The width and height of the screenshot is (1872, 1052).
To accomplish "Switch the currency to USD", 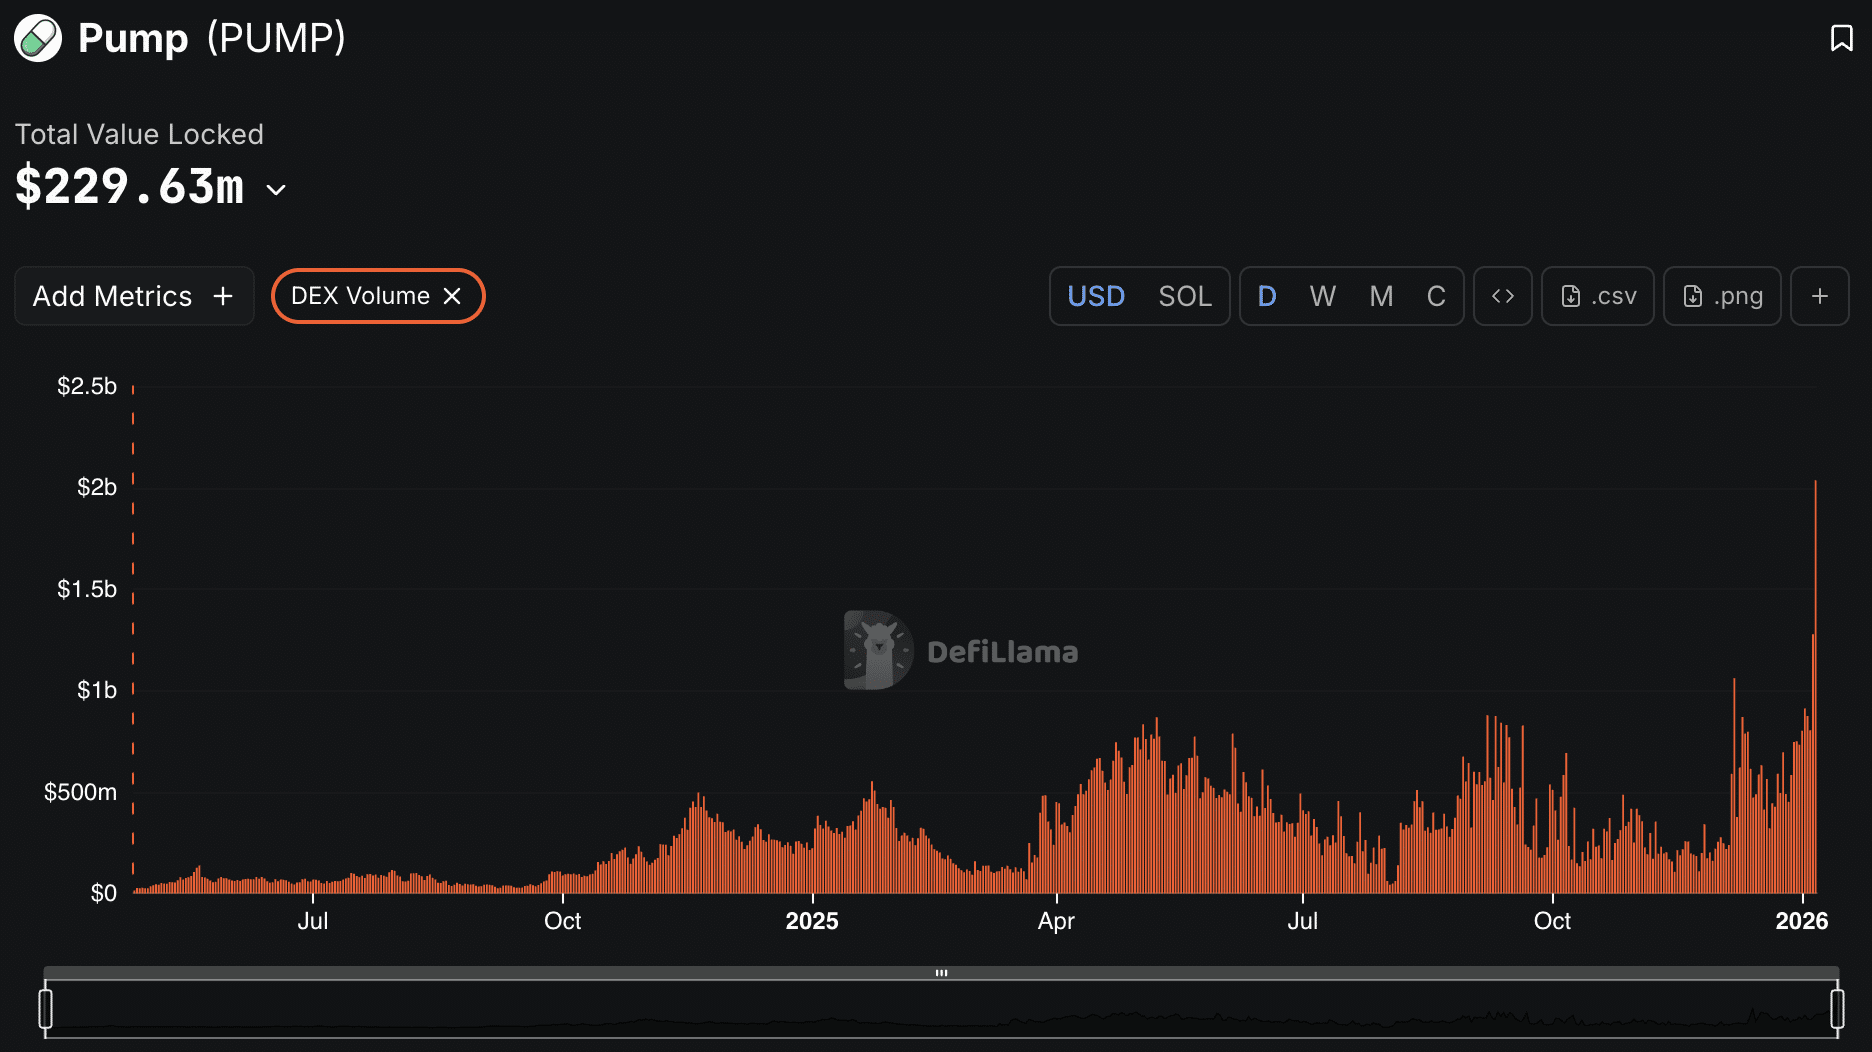I will [1096, 296].
